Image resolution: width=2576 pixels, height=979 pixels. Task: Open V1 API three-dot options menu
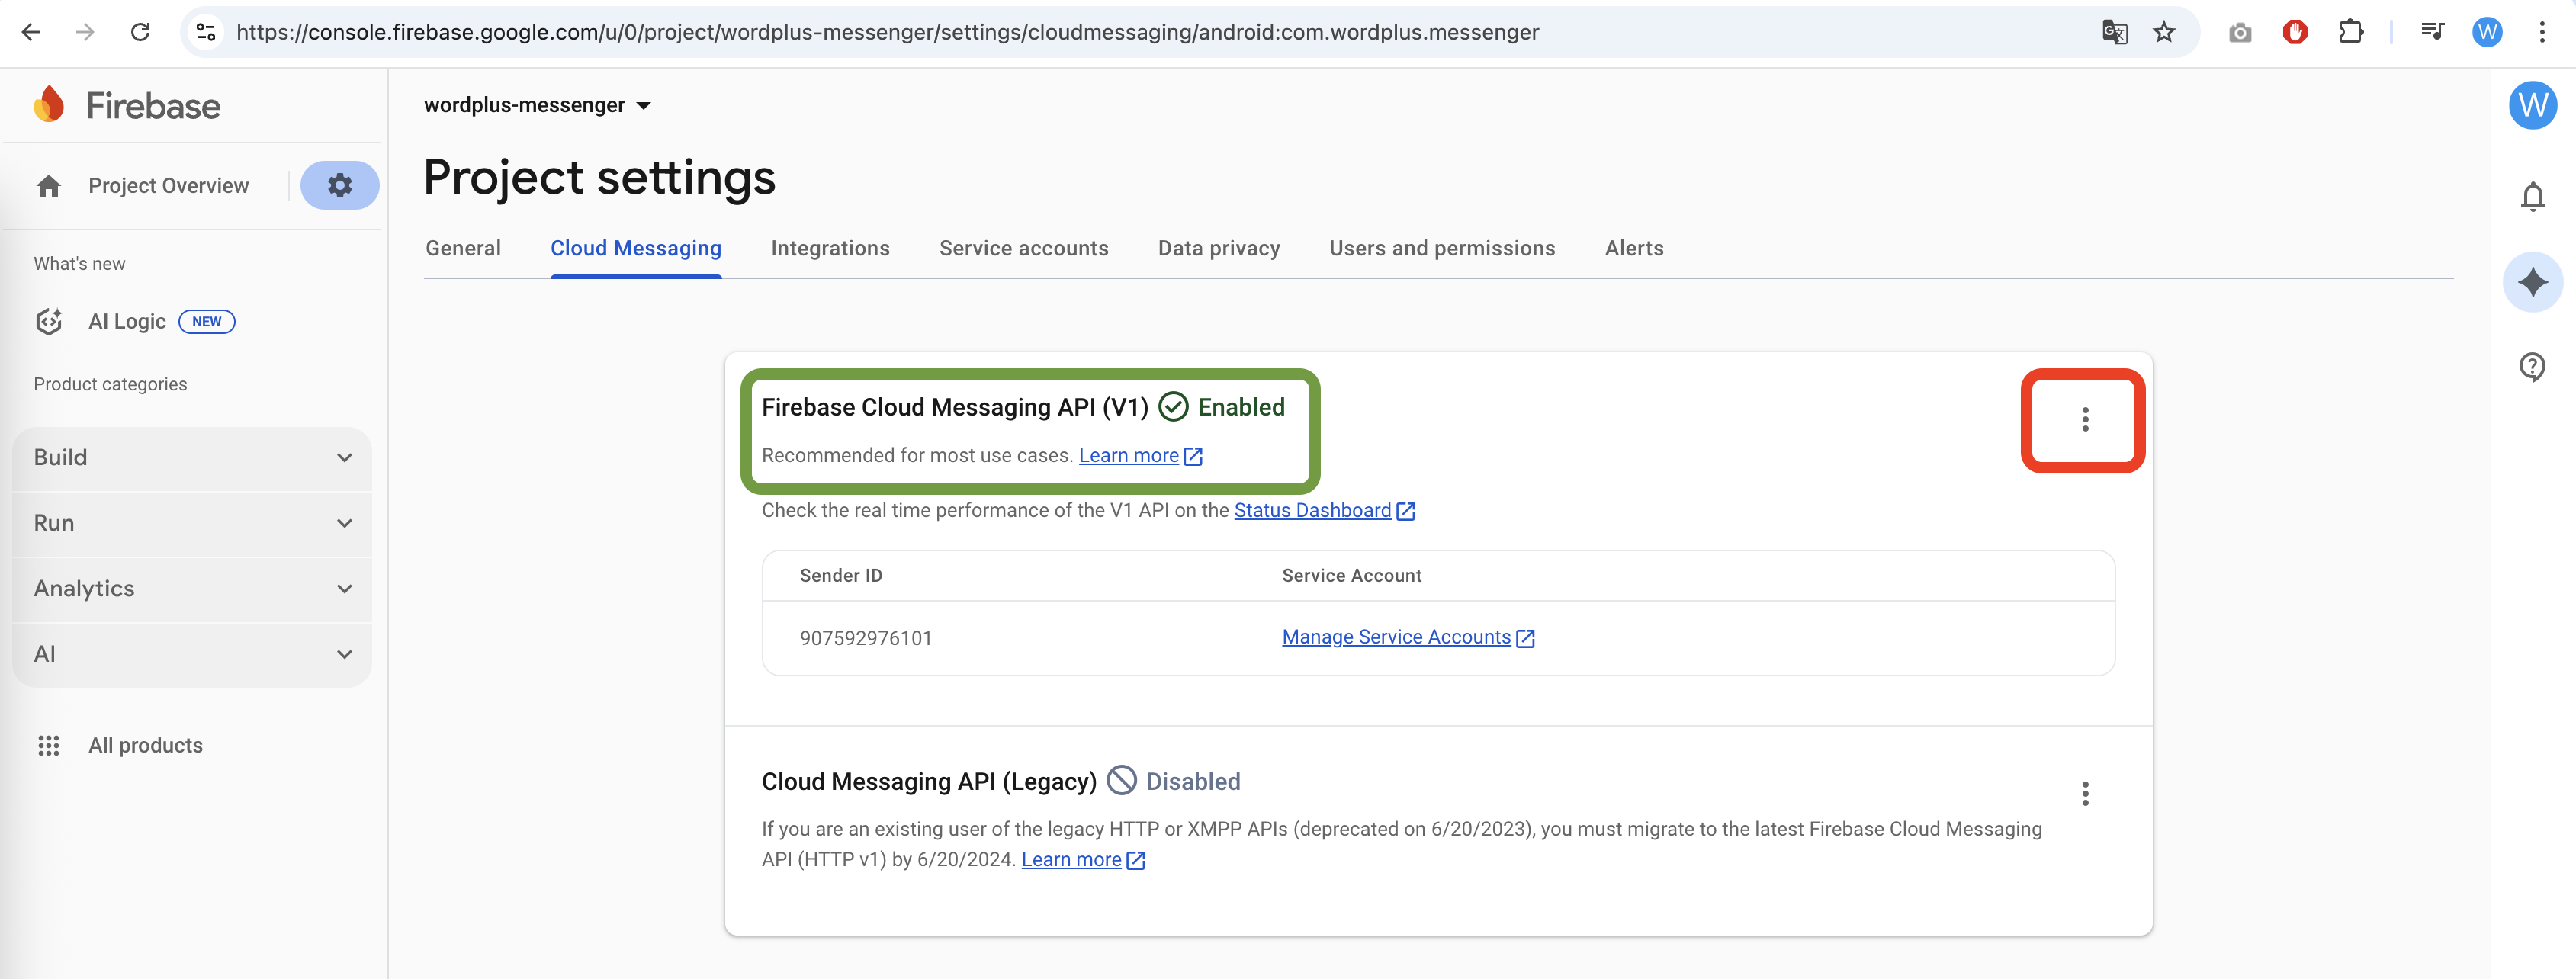point(2085,419)
